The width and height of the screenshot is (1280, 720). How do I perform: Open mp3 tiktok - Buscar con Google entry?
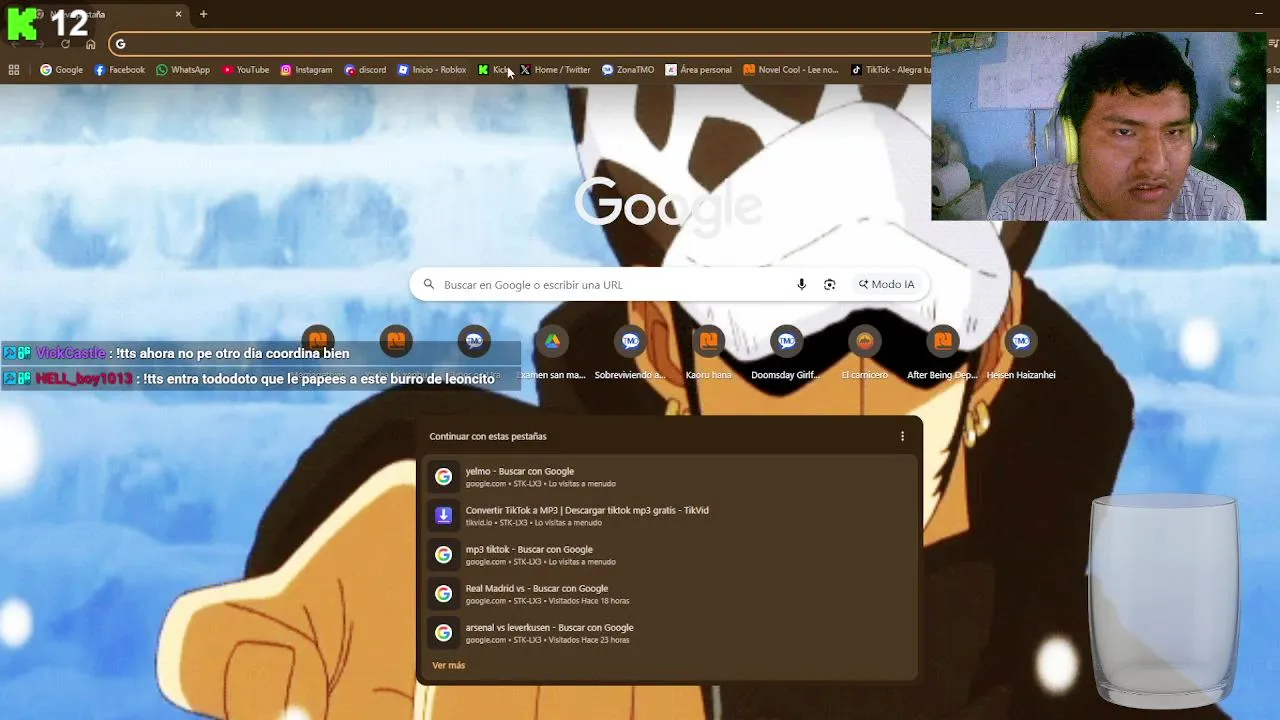[x=668, y=555]
